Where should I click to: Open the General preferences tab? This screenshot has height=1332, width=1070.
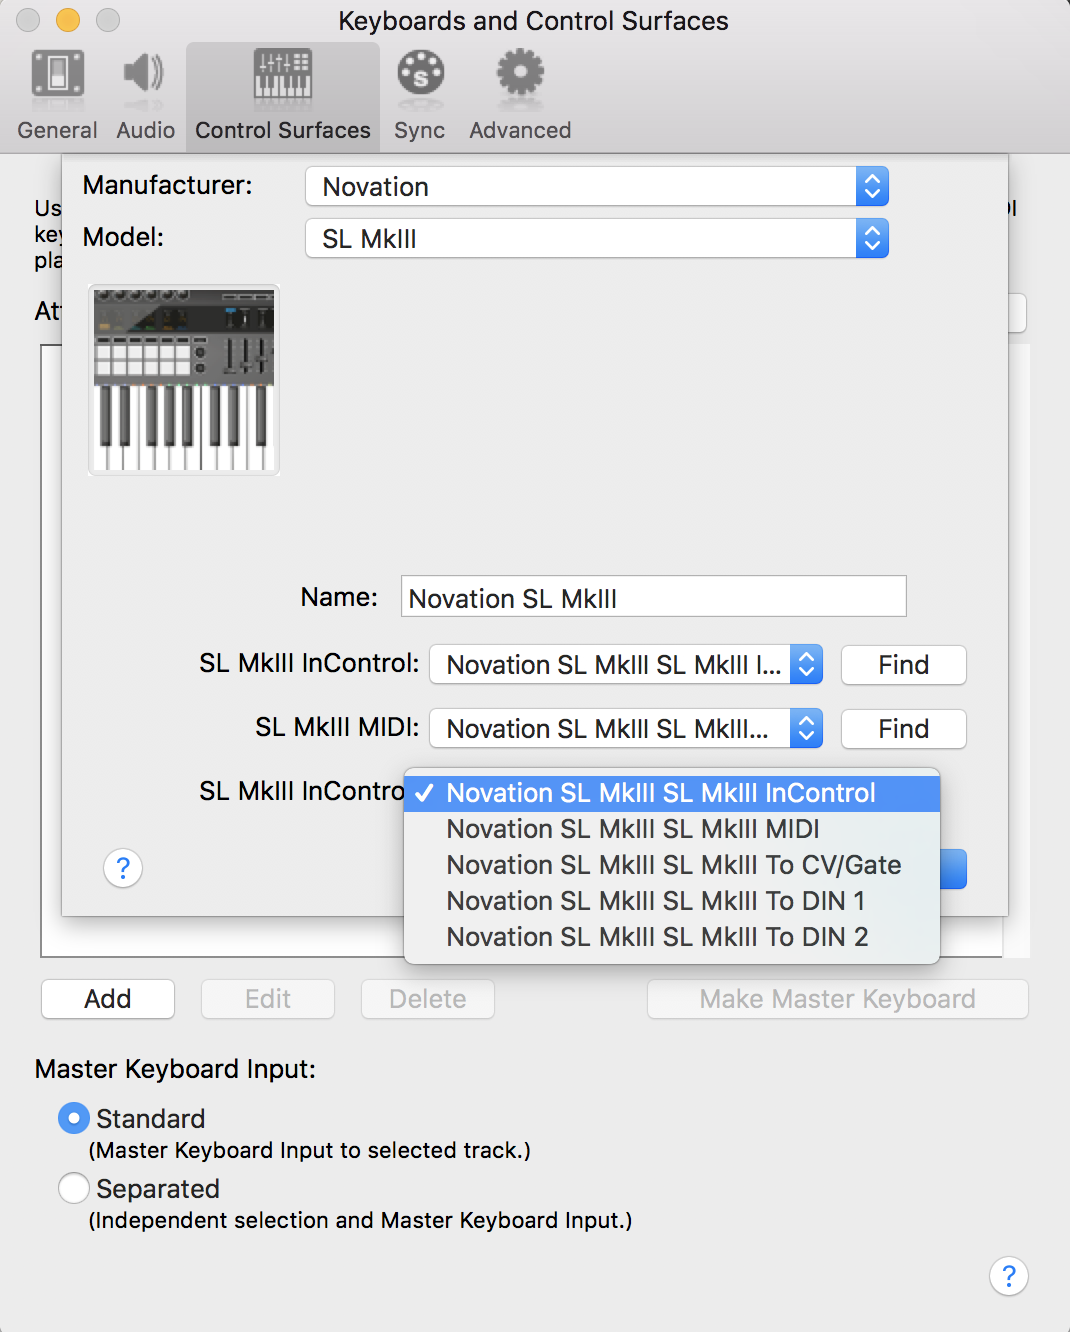(57, 96)
